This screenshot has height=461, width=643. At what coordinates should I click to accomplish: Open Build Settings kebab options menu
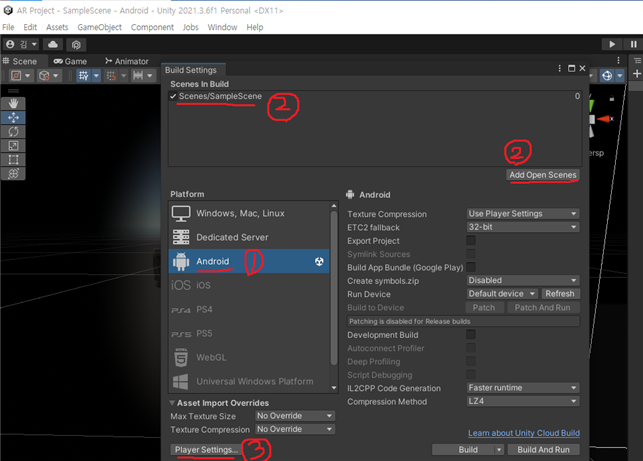pos(560,68)
